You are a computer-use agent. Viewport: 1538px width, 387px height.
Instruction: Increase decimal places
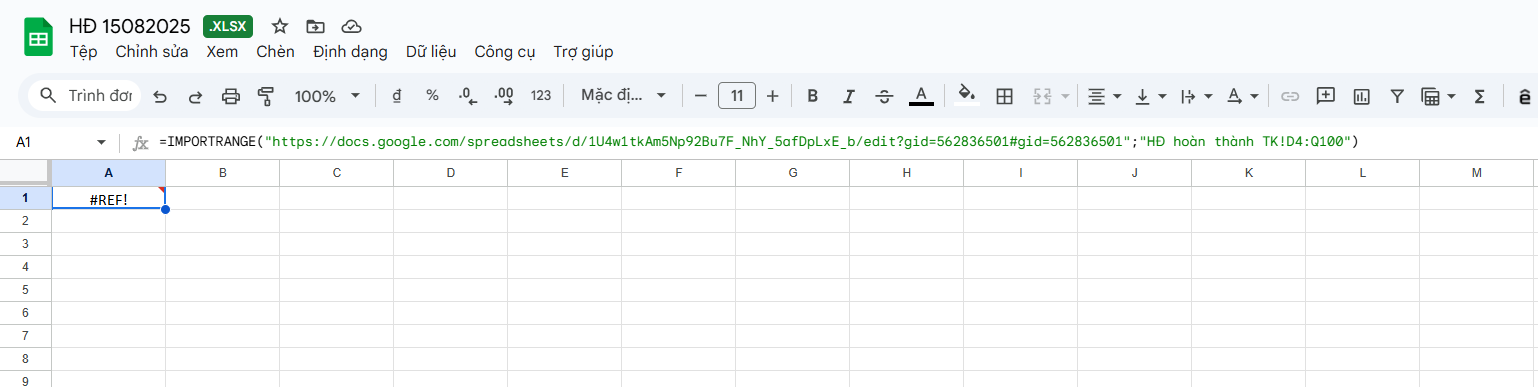504,96
